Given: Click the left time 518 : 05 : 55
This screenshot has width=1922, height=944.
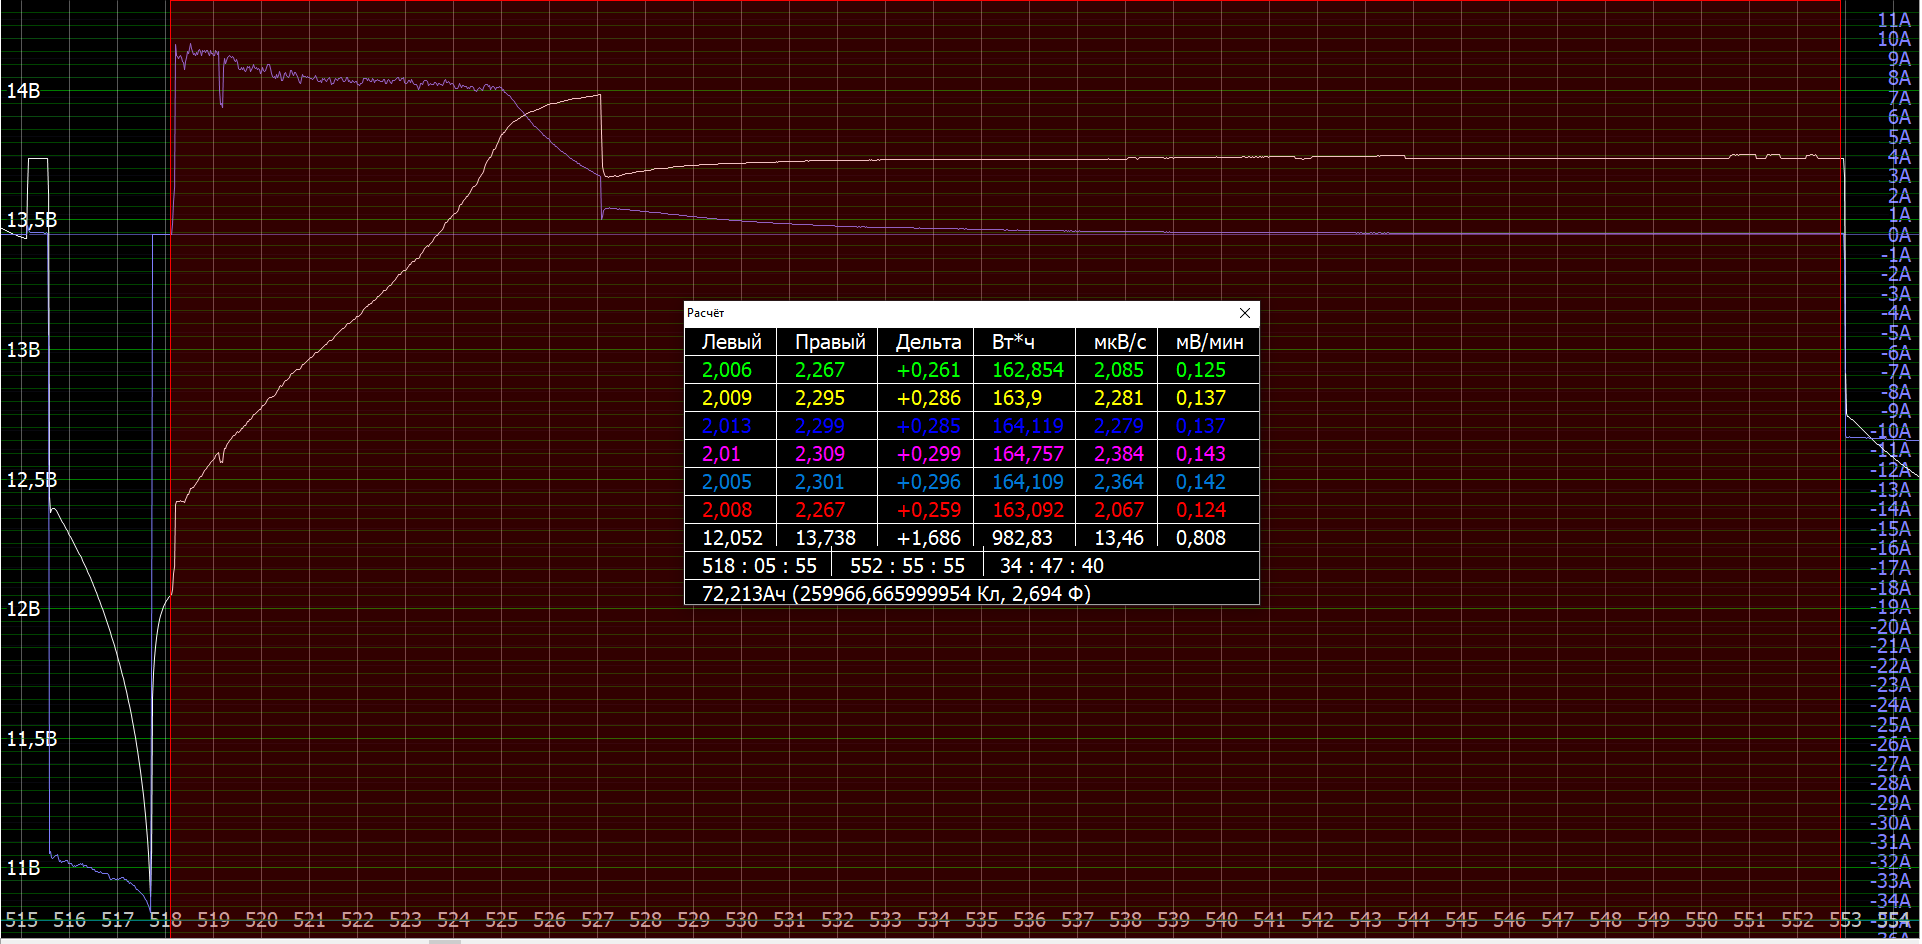Looking at the screenshot, I should click(x=759, y=566).
